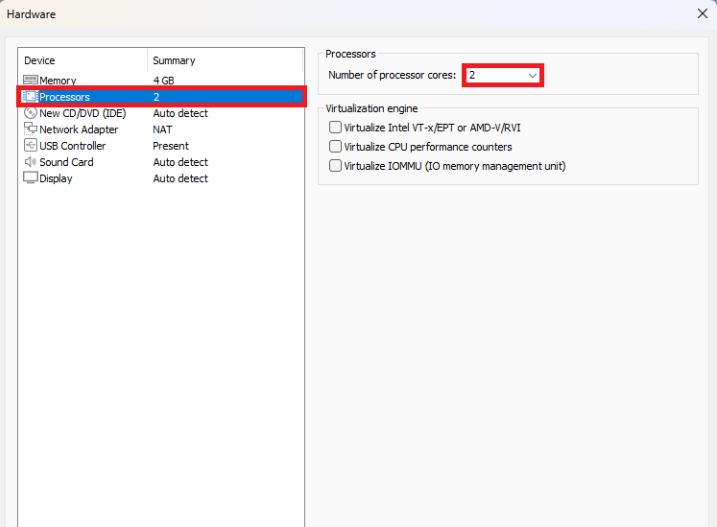Select the Network Adapter row label
717x527 pixels.
point(78,129)
